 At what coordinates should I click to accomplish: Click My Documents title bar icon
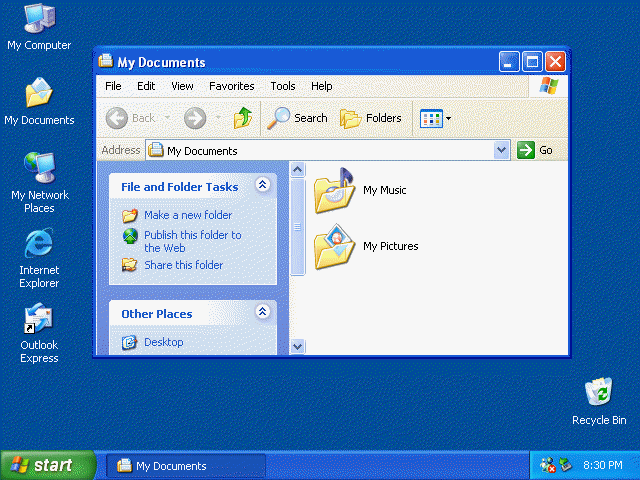106,61
